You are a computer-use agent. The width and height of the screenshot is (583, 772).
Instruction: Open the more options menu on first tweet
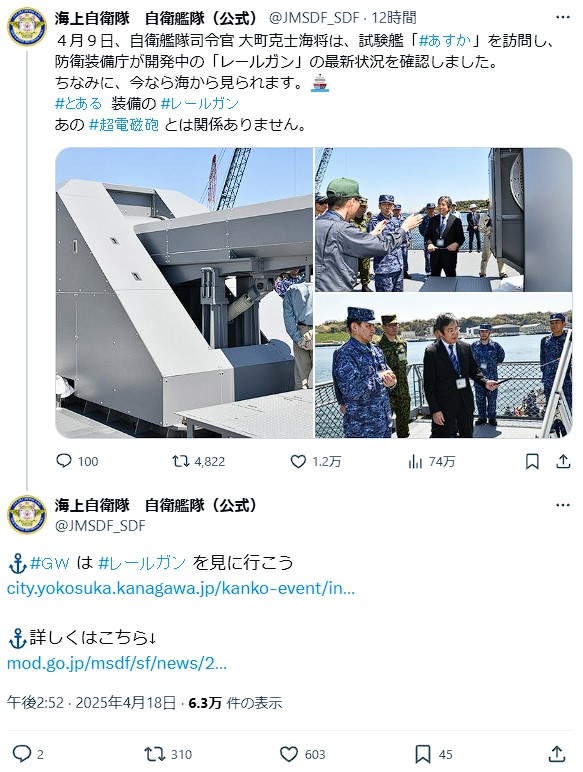[x=562, y=17]
